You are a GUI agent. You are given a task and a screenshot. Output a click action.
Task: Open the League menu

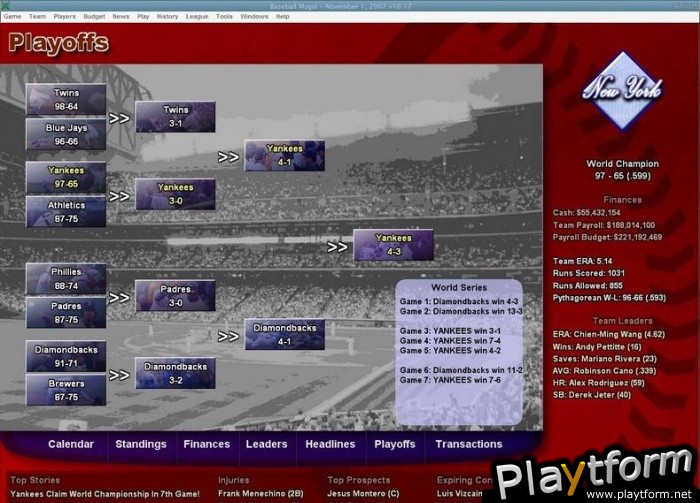tap(197, 17)
